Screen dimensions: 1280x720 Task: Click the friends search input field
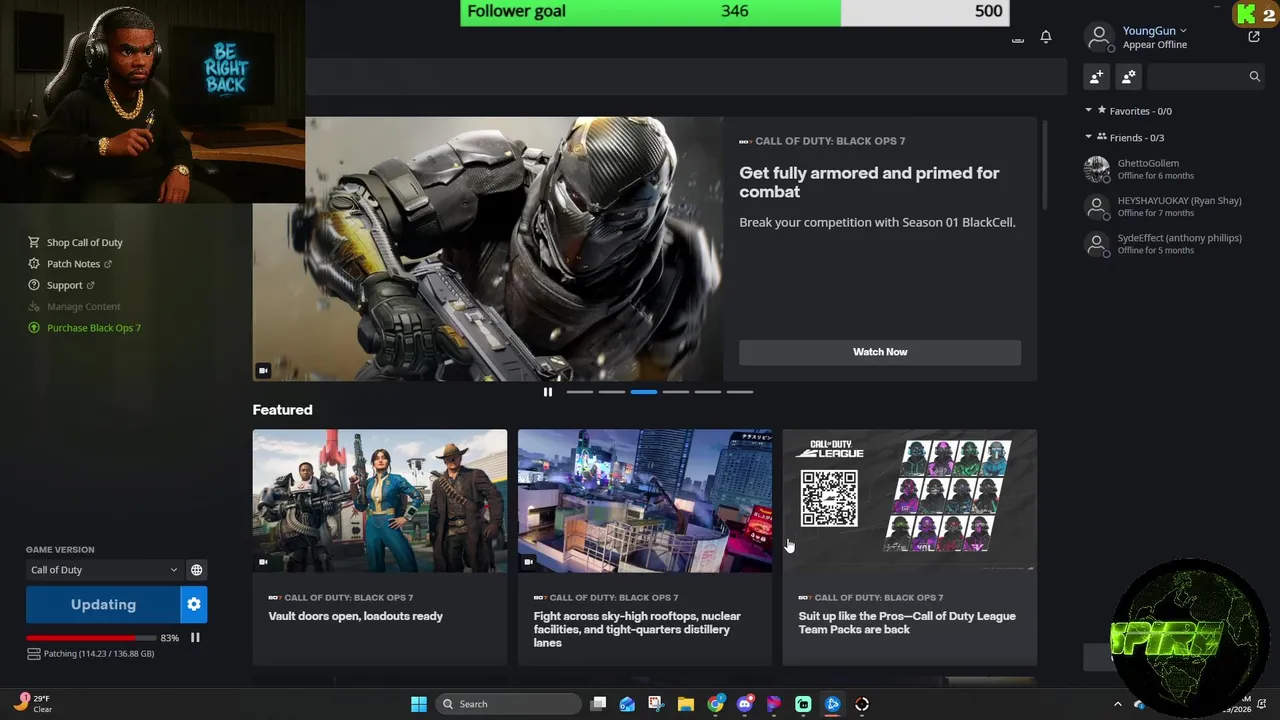click(1196, 76)
